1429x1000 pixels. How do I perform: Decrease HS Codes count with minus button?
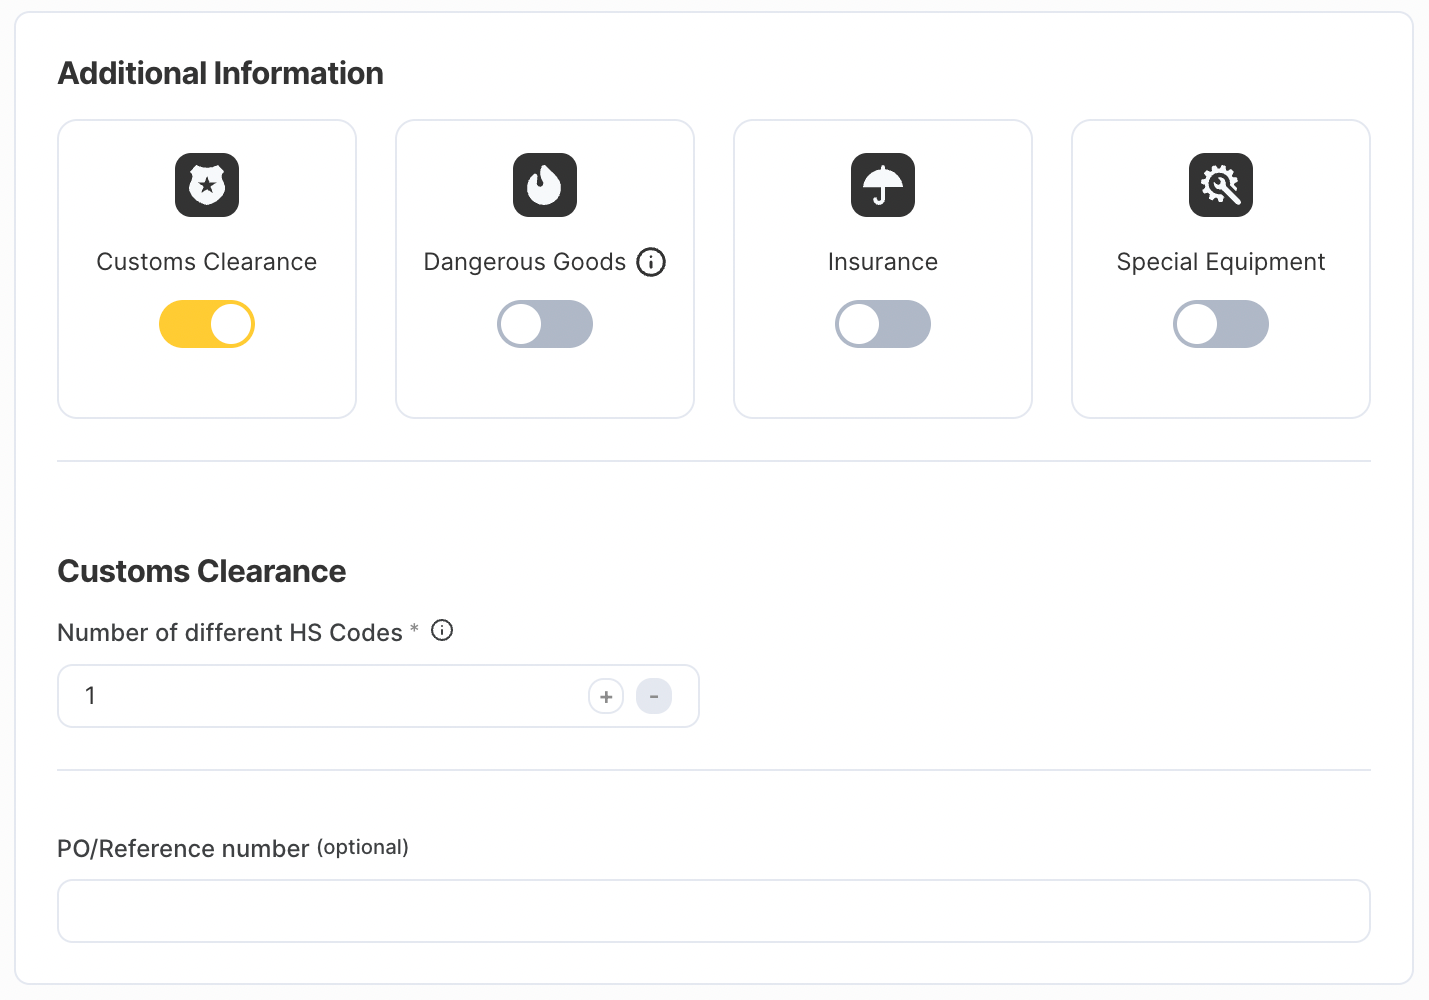click(654, 696)
